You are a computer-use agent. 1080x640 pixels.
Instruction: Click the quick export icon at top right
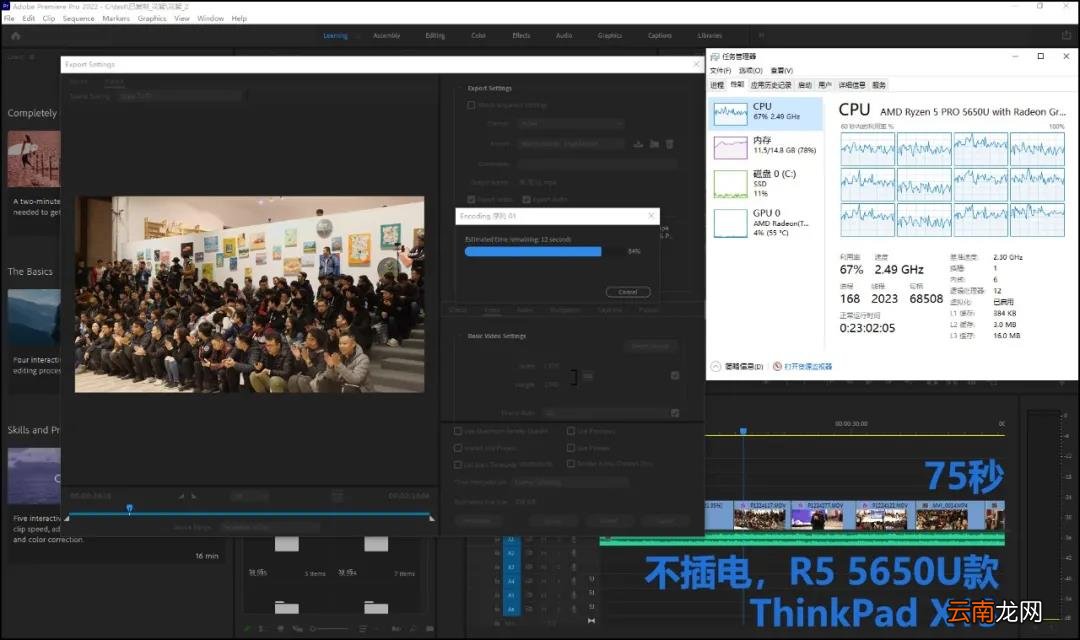click(1066, 35)
